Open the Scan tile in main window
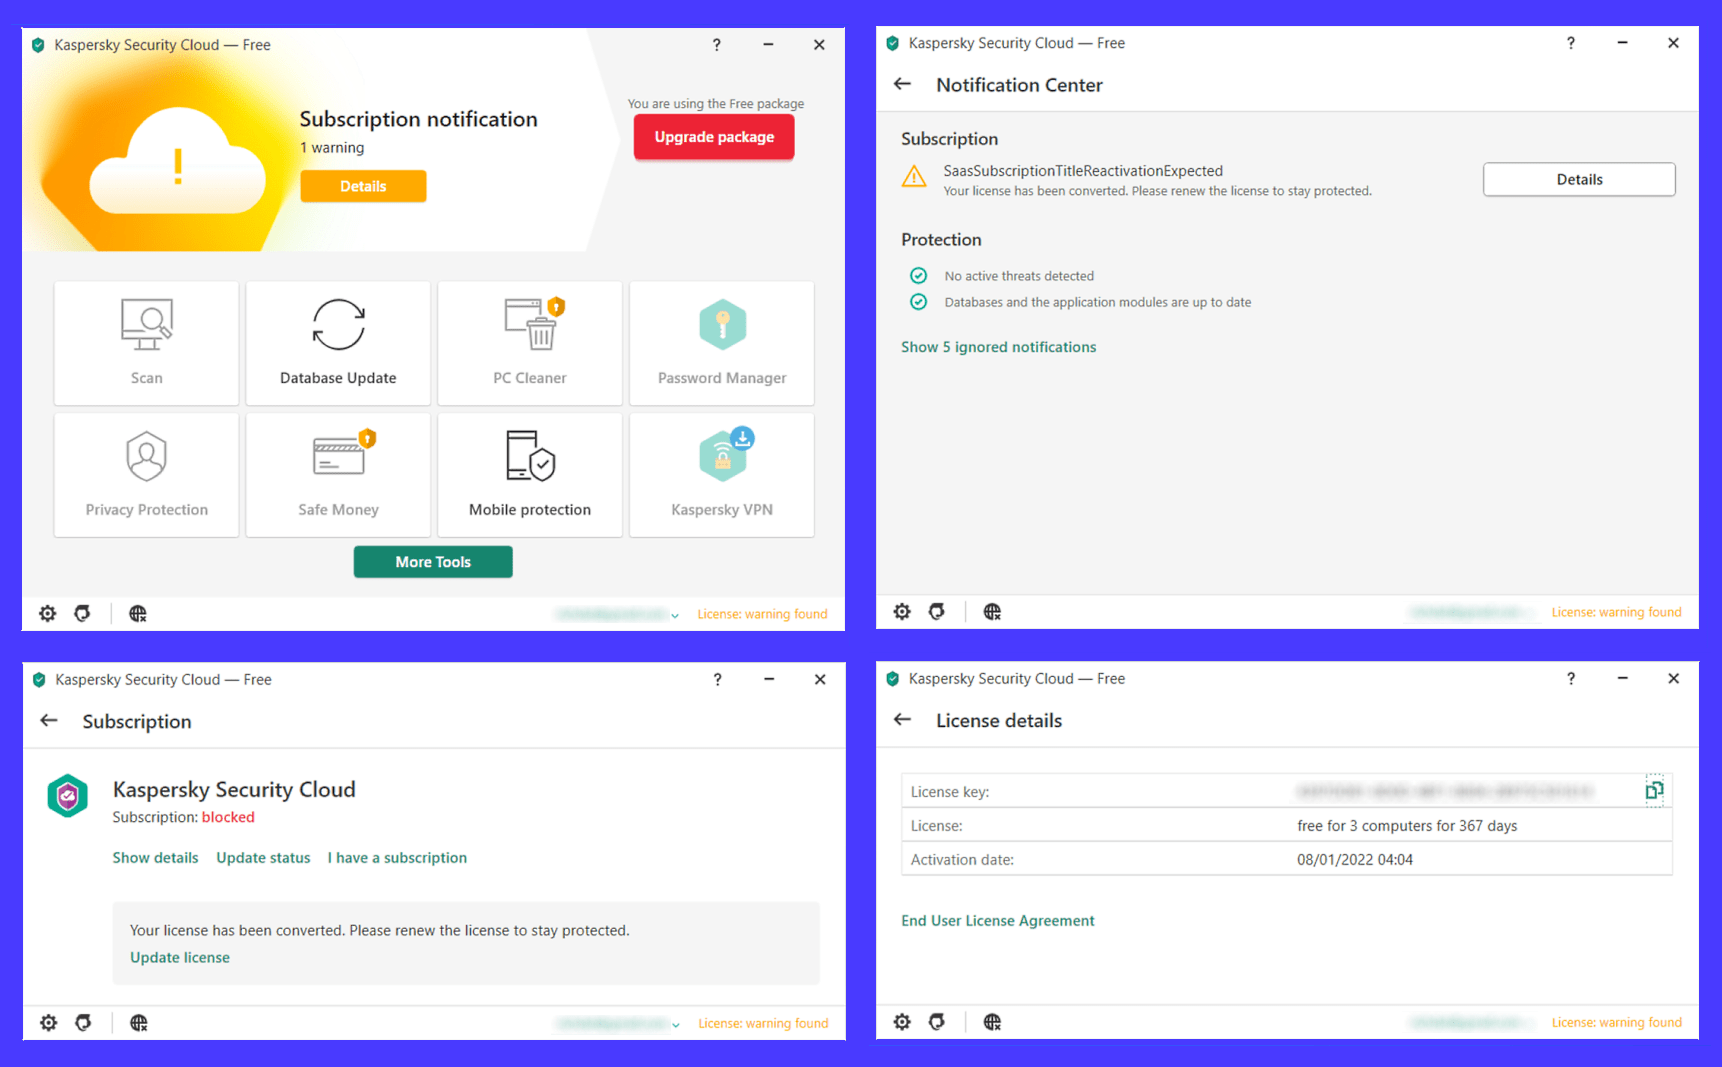 click(x=146, y=343)
